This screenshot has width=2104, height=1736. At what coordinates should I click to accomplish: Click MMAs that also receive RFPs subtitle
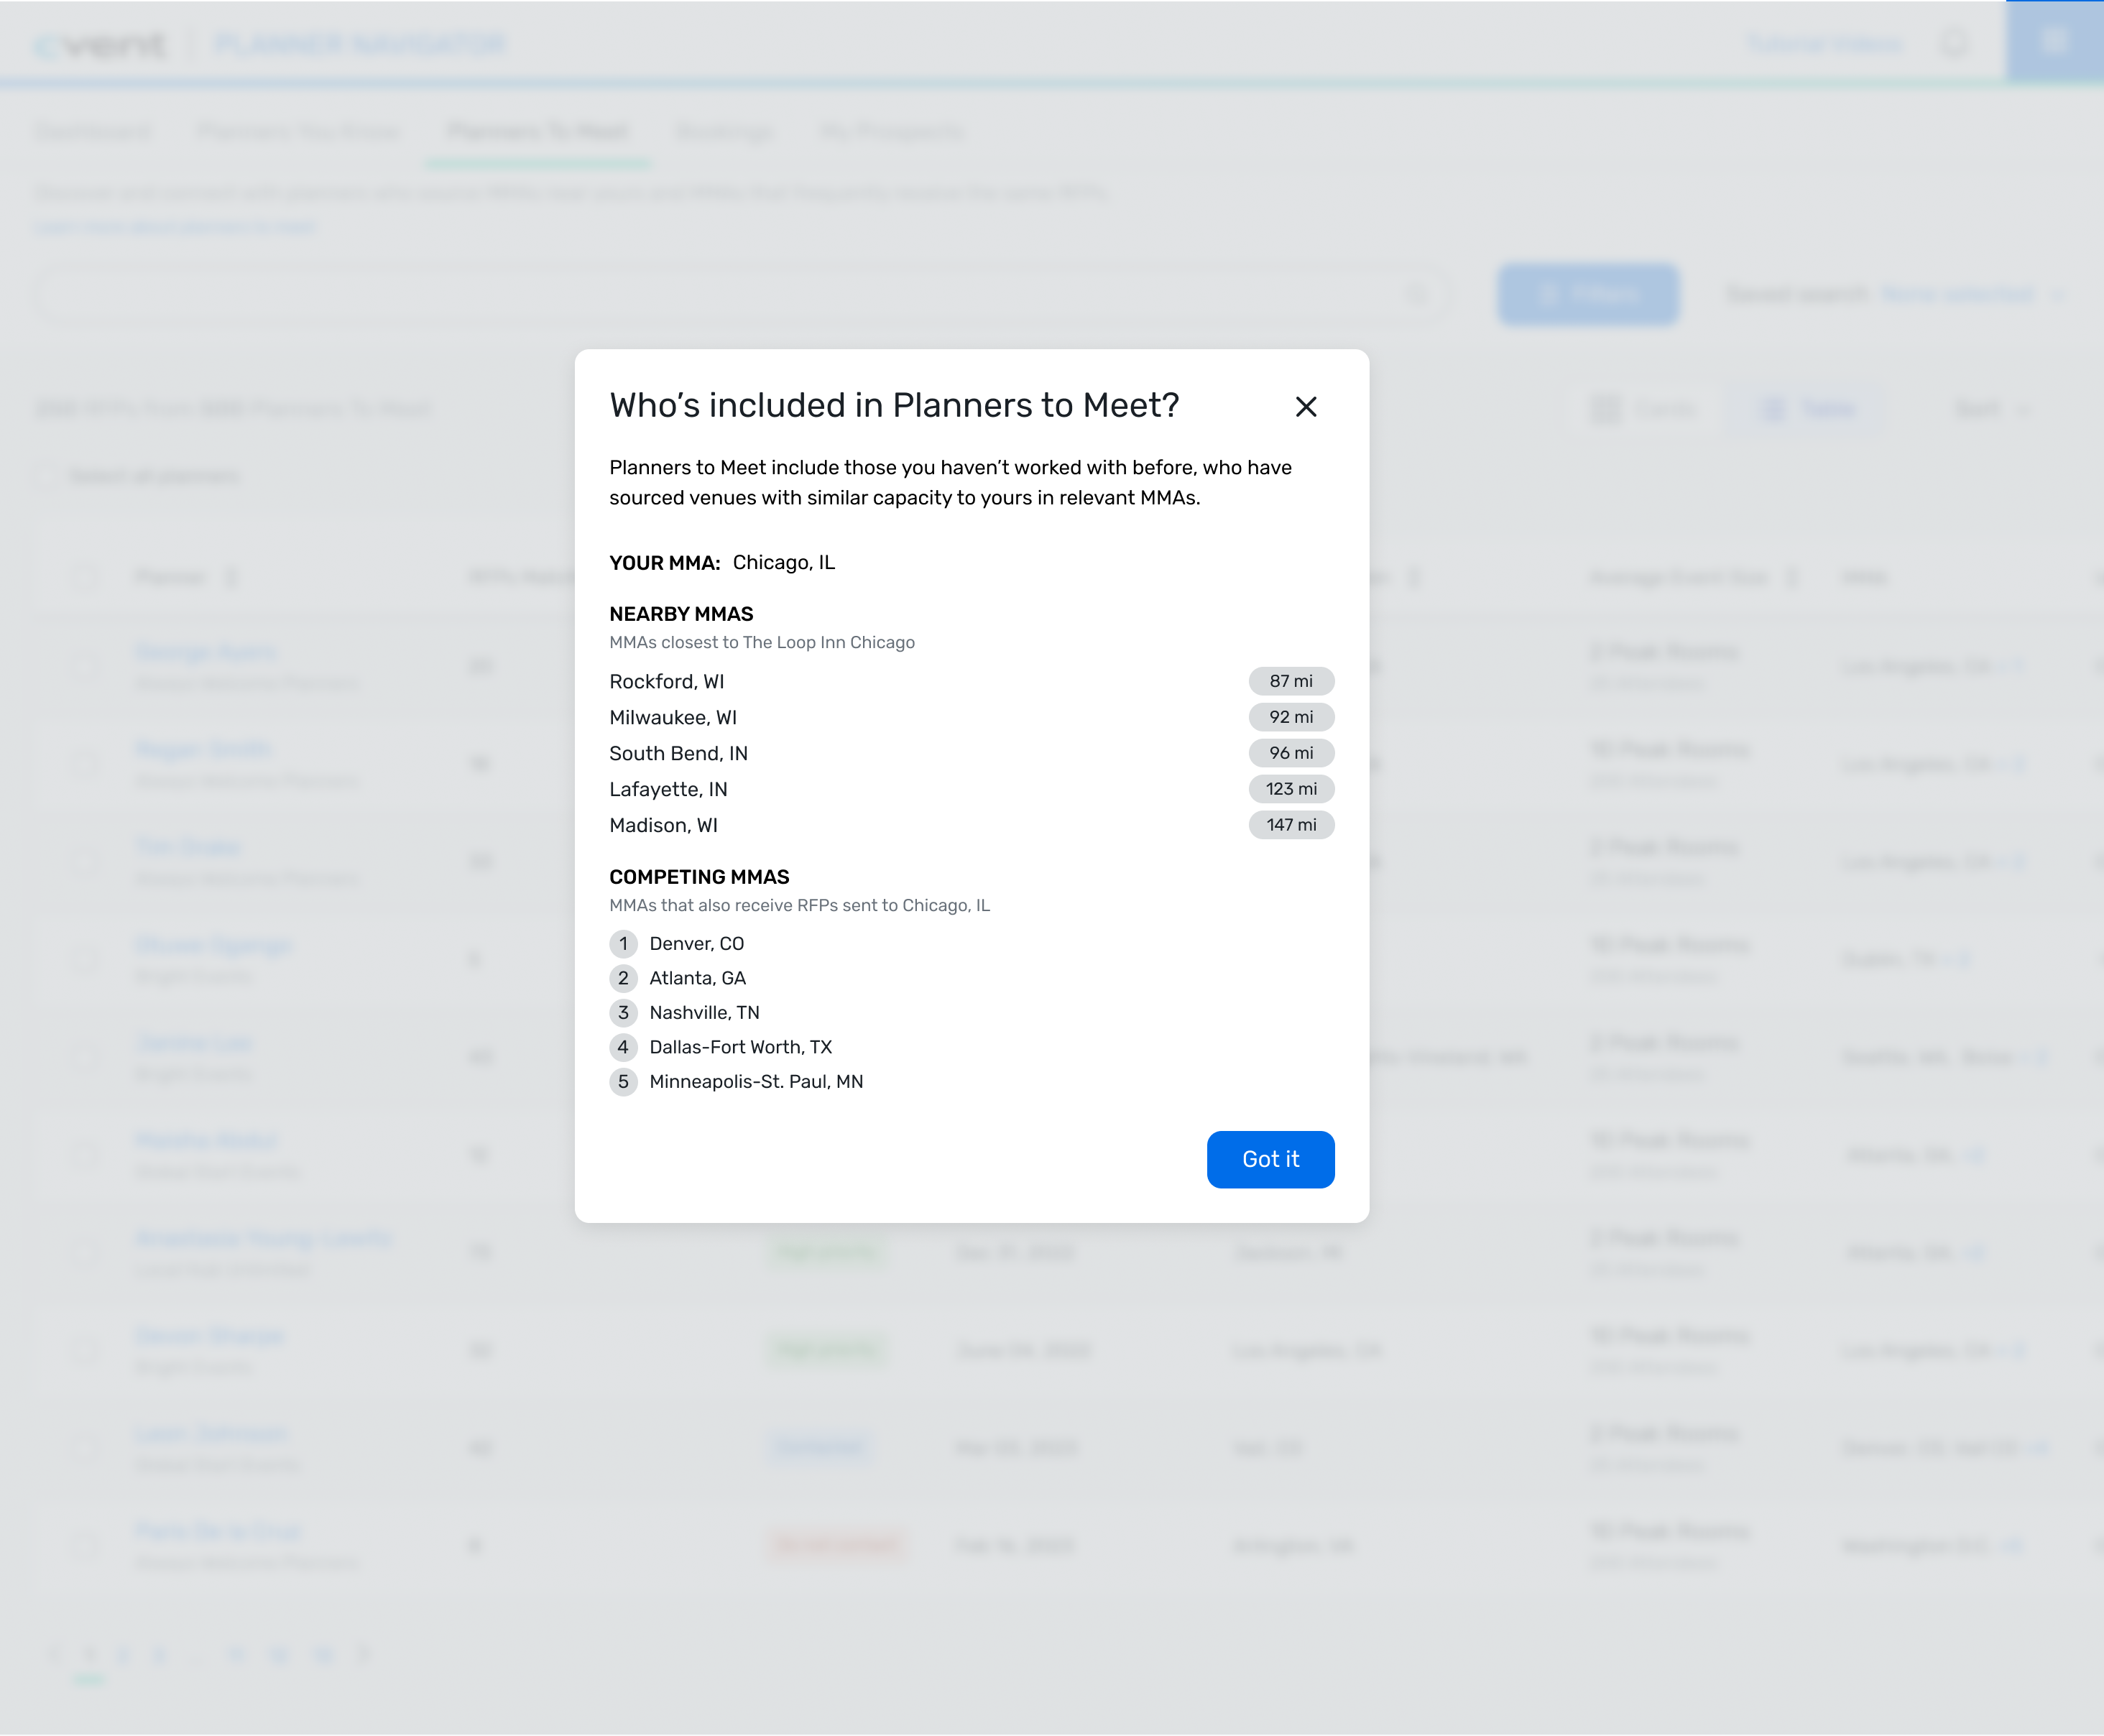799,905
